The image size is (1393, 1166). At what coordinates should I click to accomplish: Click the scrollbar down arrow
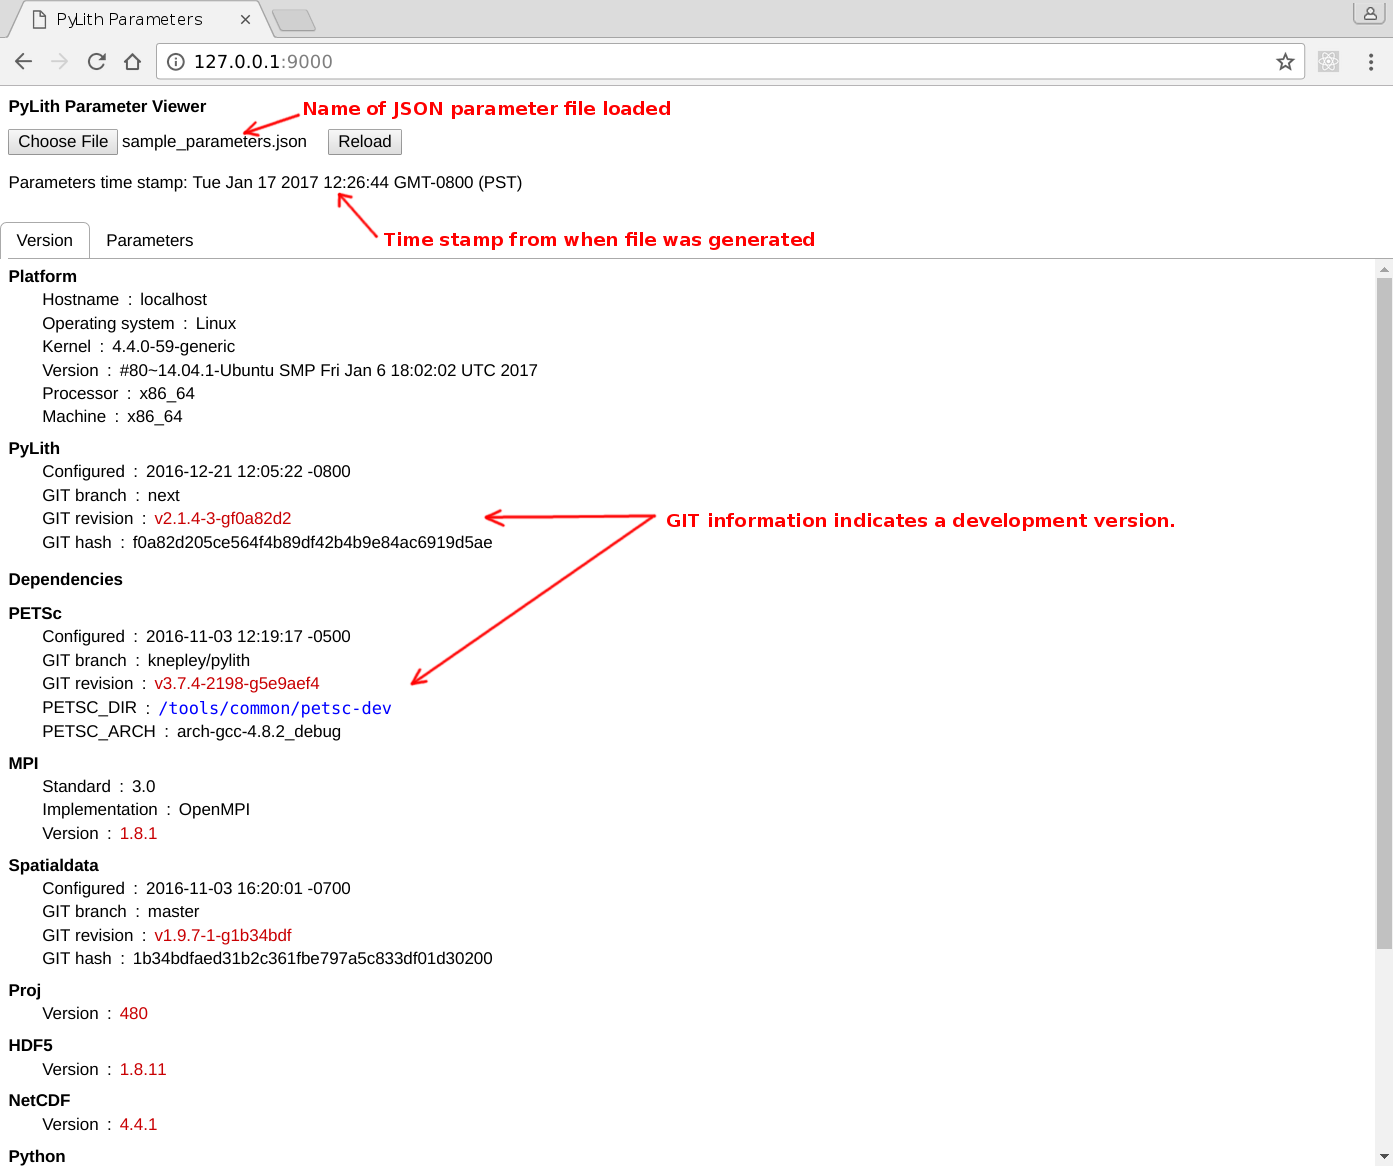click(x=1384, y=1156)
